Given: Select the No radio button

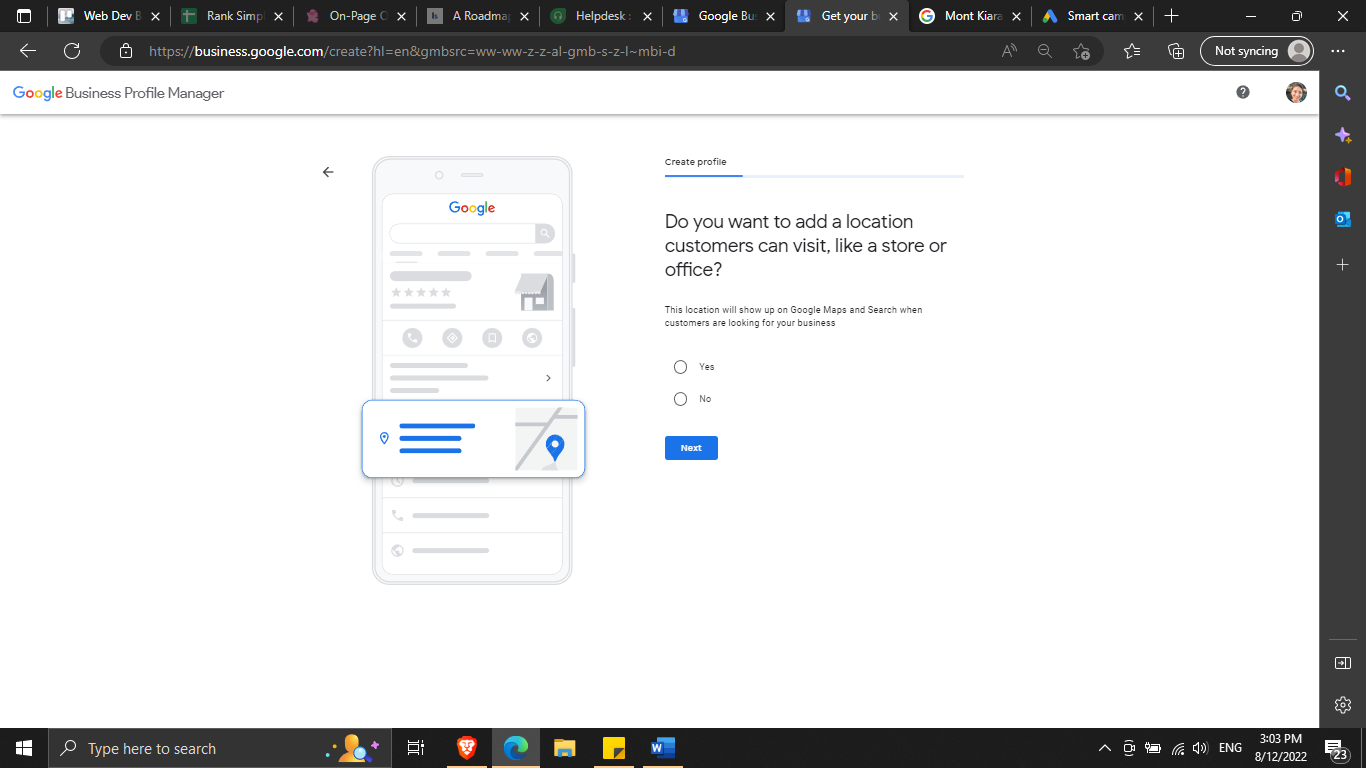Looking at the screenshot, I should pos(681,399).
